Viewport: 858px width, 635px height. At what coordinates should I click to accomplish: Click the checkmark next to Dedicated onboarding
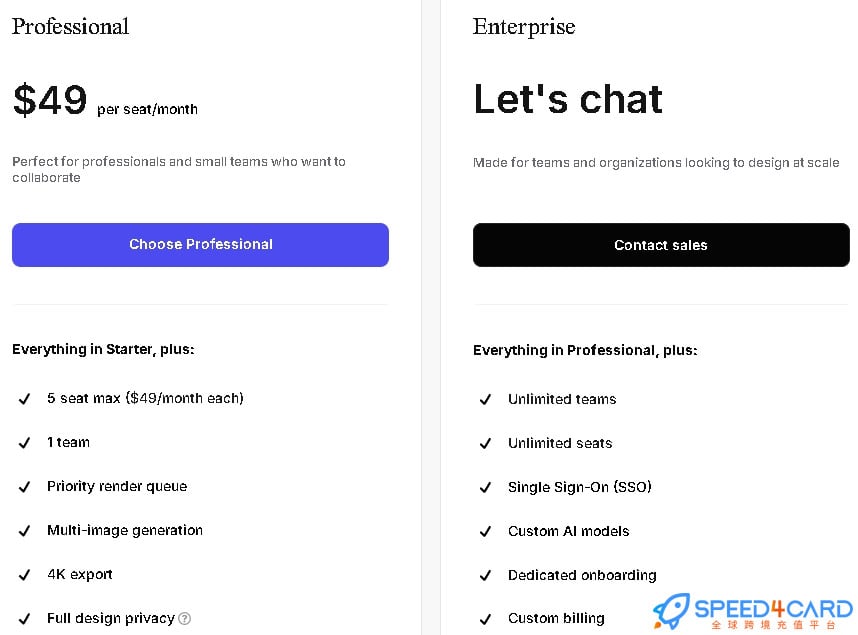tap(485, 575)
